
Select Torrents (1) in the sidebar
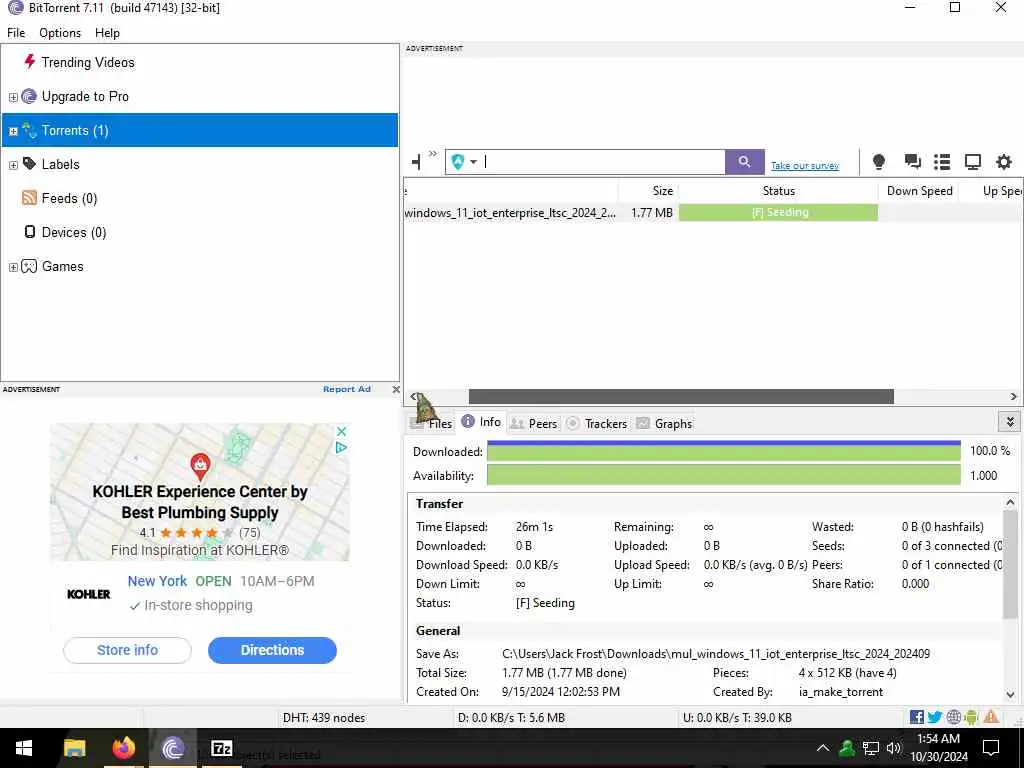click(x=200, y=130)
